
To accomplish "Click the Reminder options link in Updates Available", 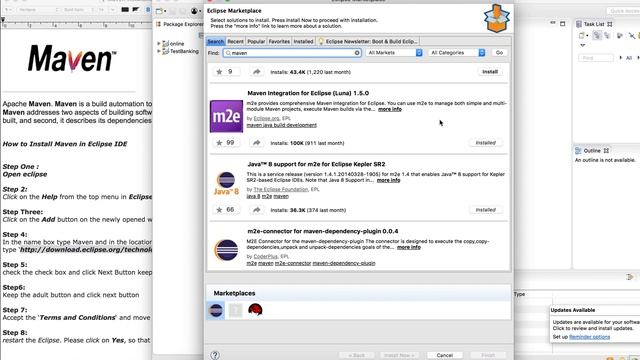I will point(589,337).
